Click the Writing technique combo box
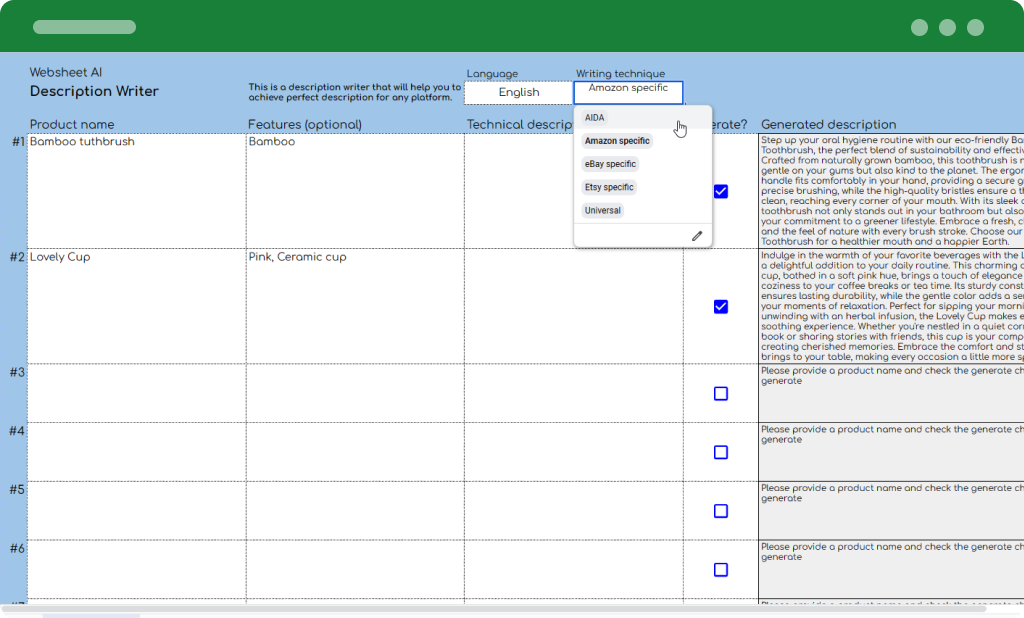Screen dimensions: 1024x618 628,92
